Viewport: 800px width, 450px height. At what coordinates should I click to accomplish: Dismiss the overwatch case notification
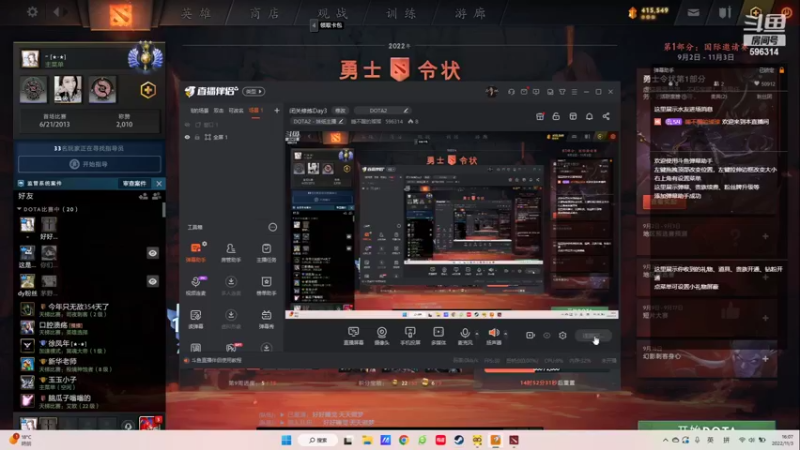(x=159, y=183)
